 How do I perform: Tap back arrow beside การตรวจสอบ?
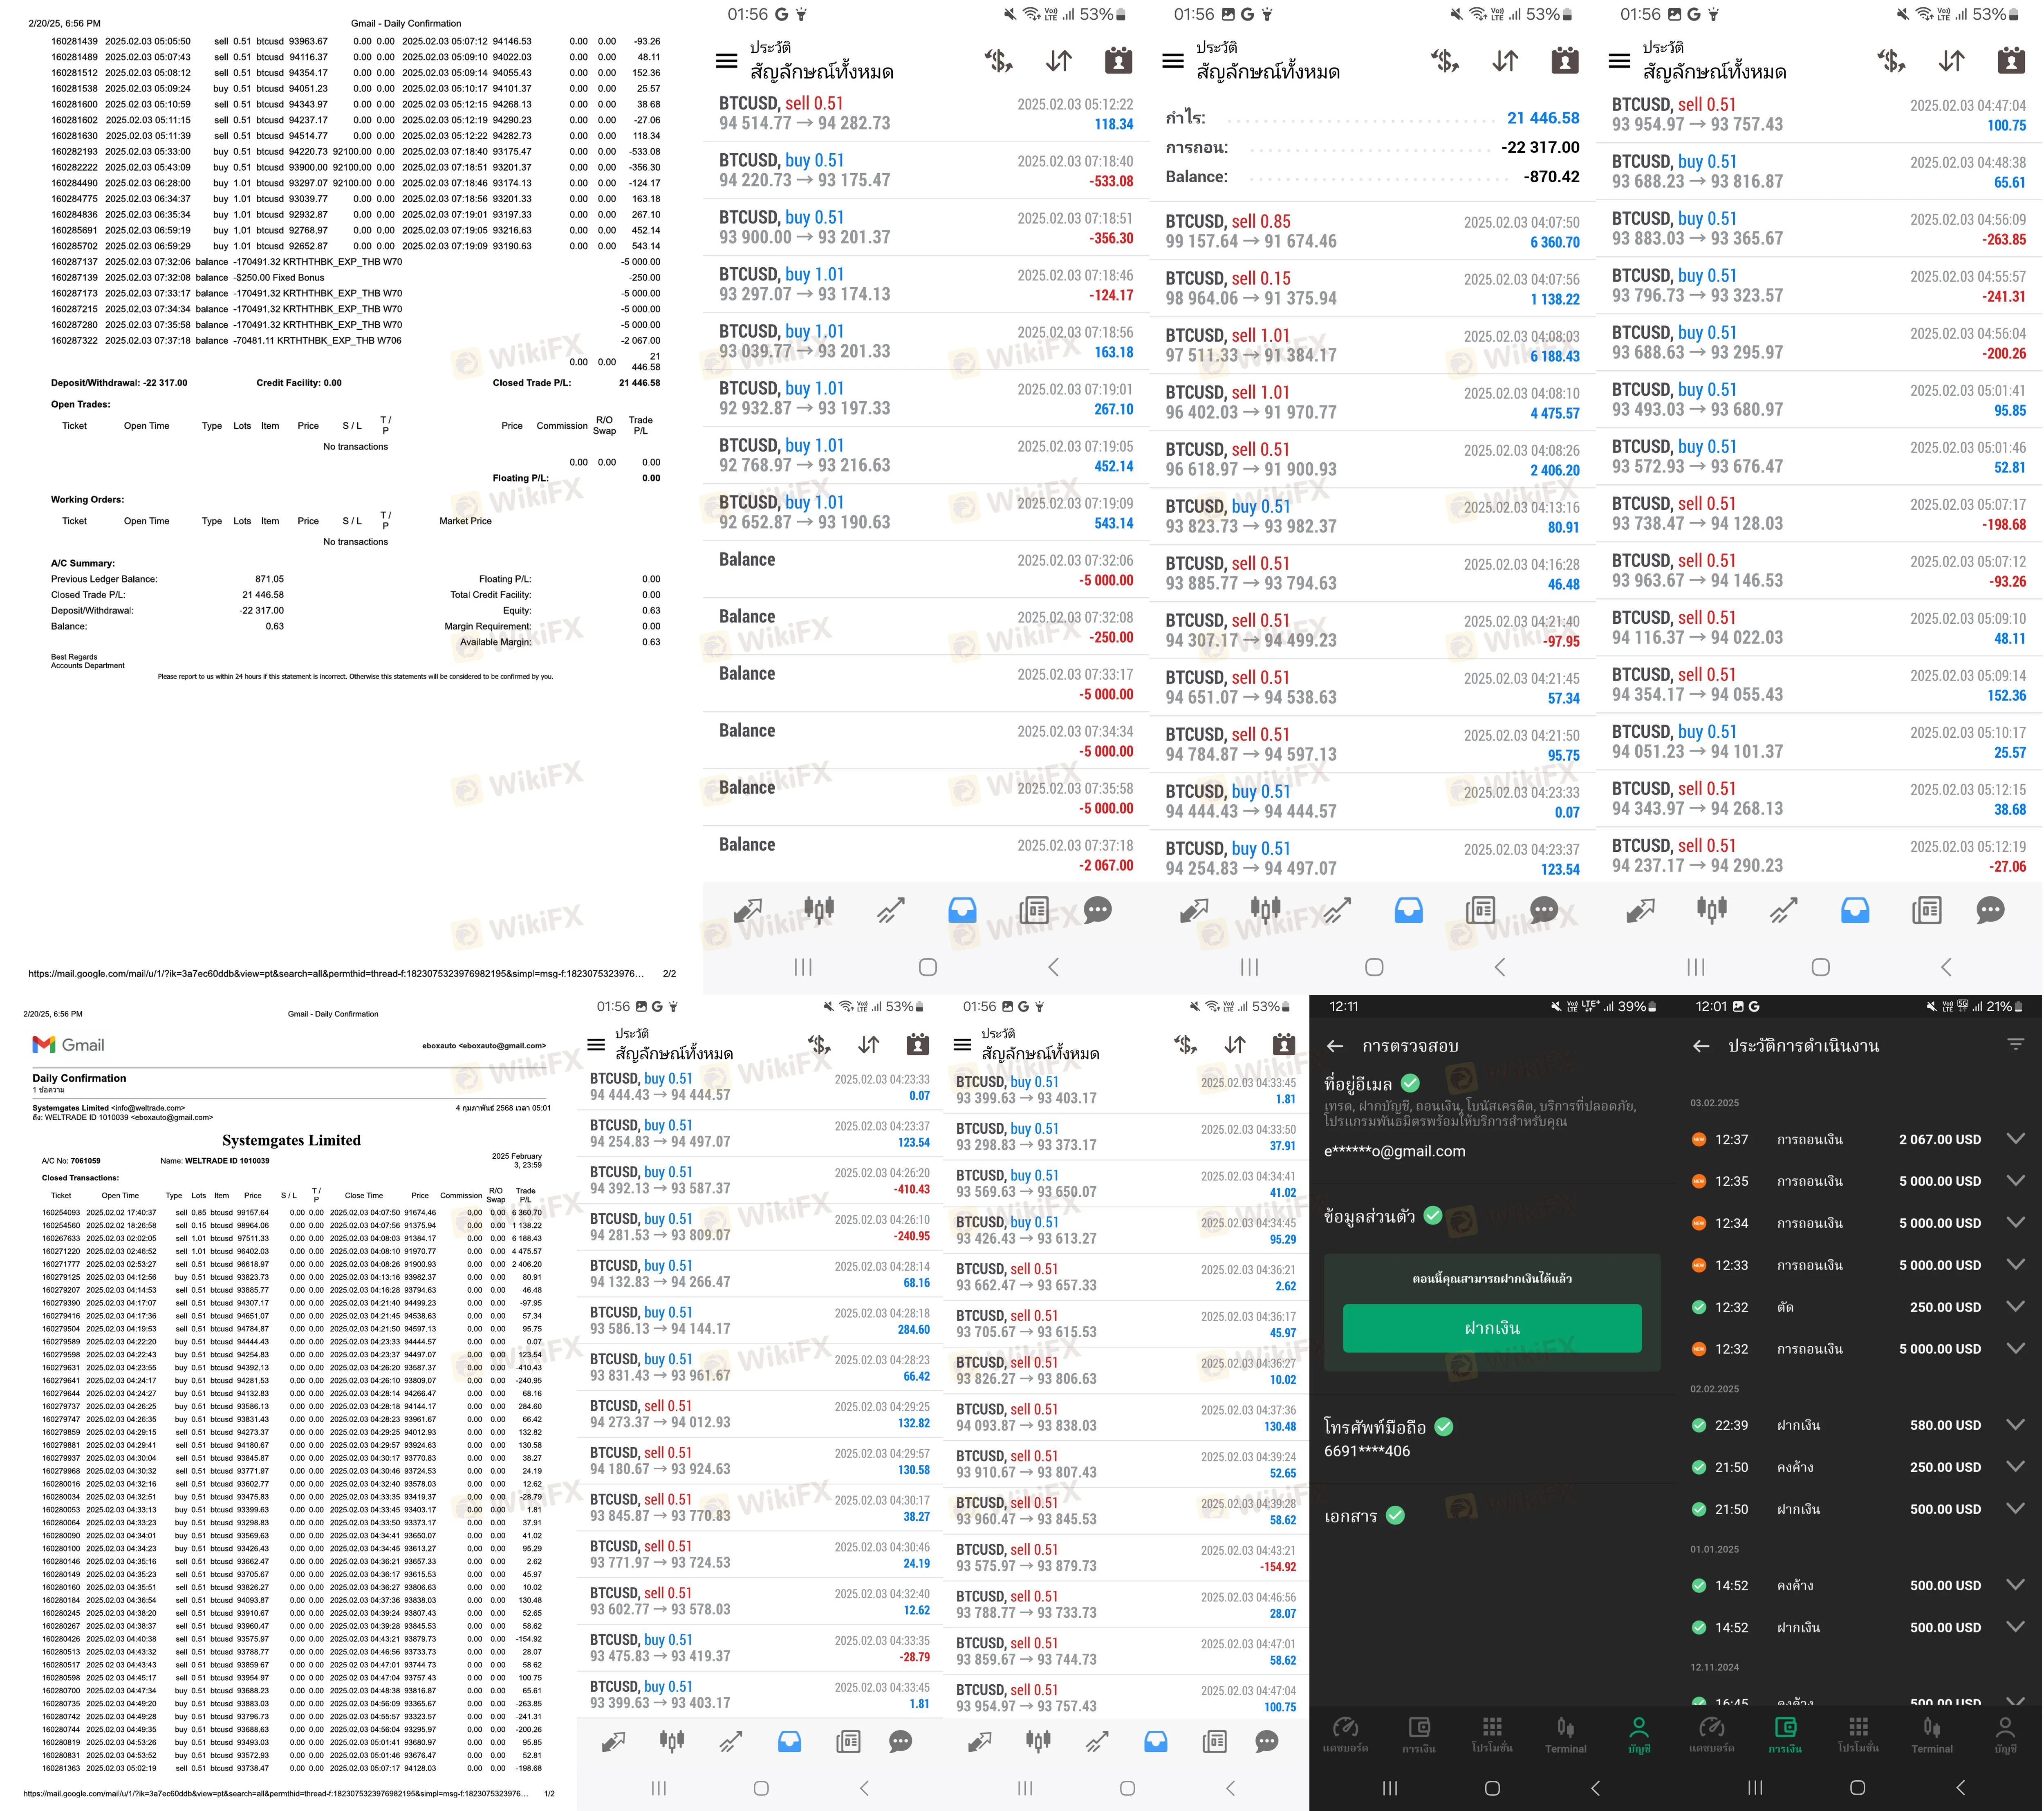[1335, 1046]
